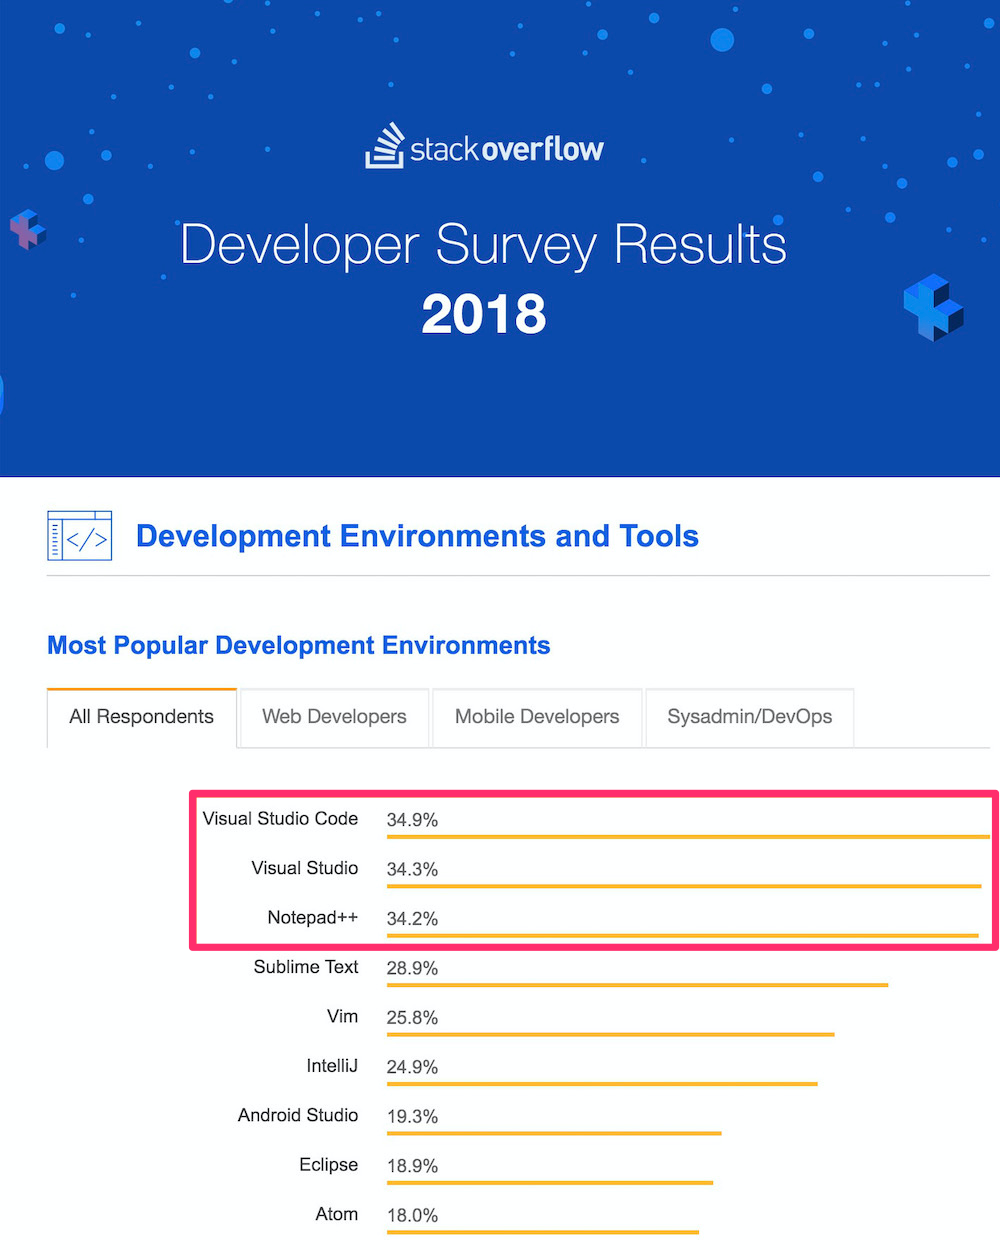Screen dimensions: 1000x1250
Task: Select the 28.9% value
Action: click(412, 968)
